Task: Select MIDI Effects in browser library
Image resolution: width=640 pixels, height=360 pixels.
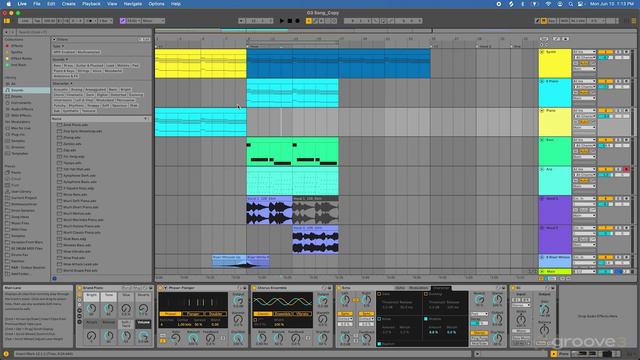Action: [21, 116]
